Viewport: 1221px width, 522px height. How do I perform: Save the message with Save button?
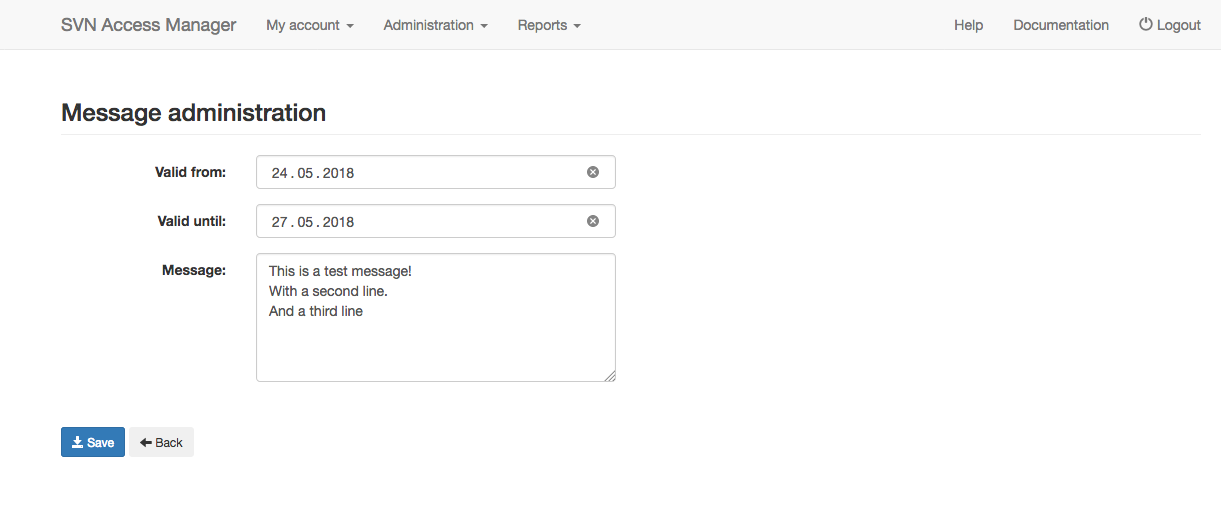(93, 442)
